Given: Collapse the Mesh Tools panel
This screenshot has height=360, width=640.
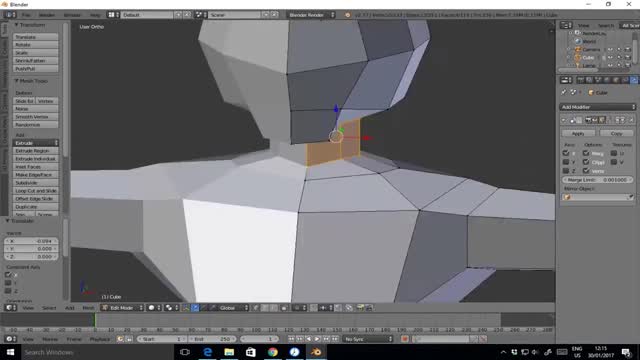Looking at the screenshot, I should 16,81.
